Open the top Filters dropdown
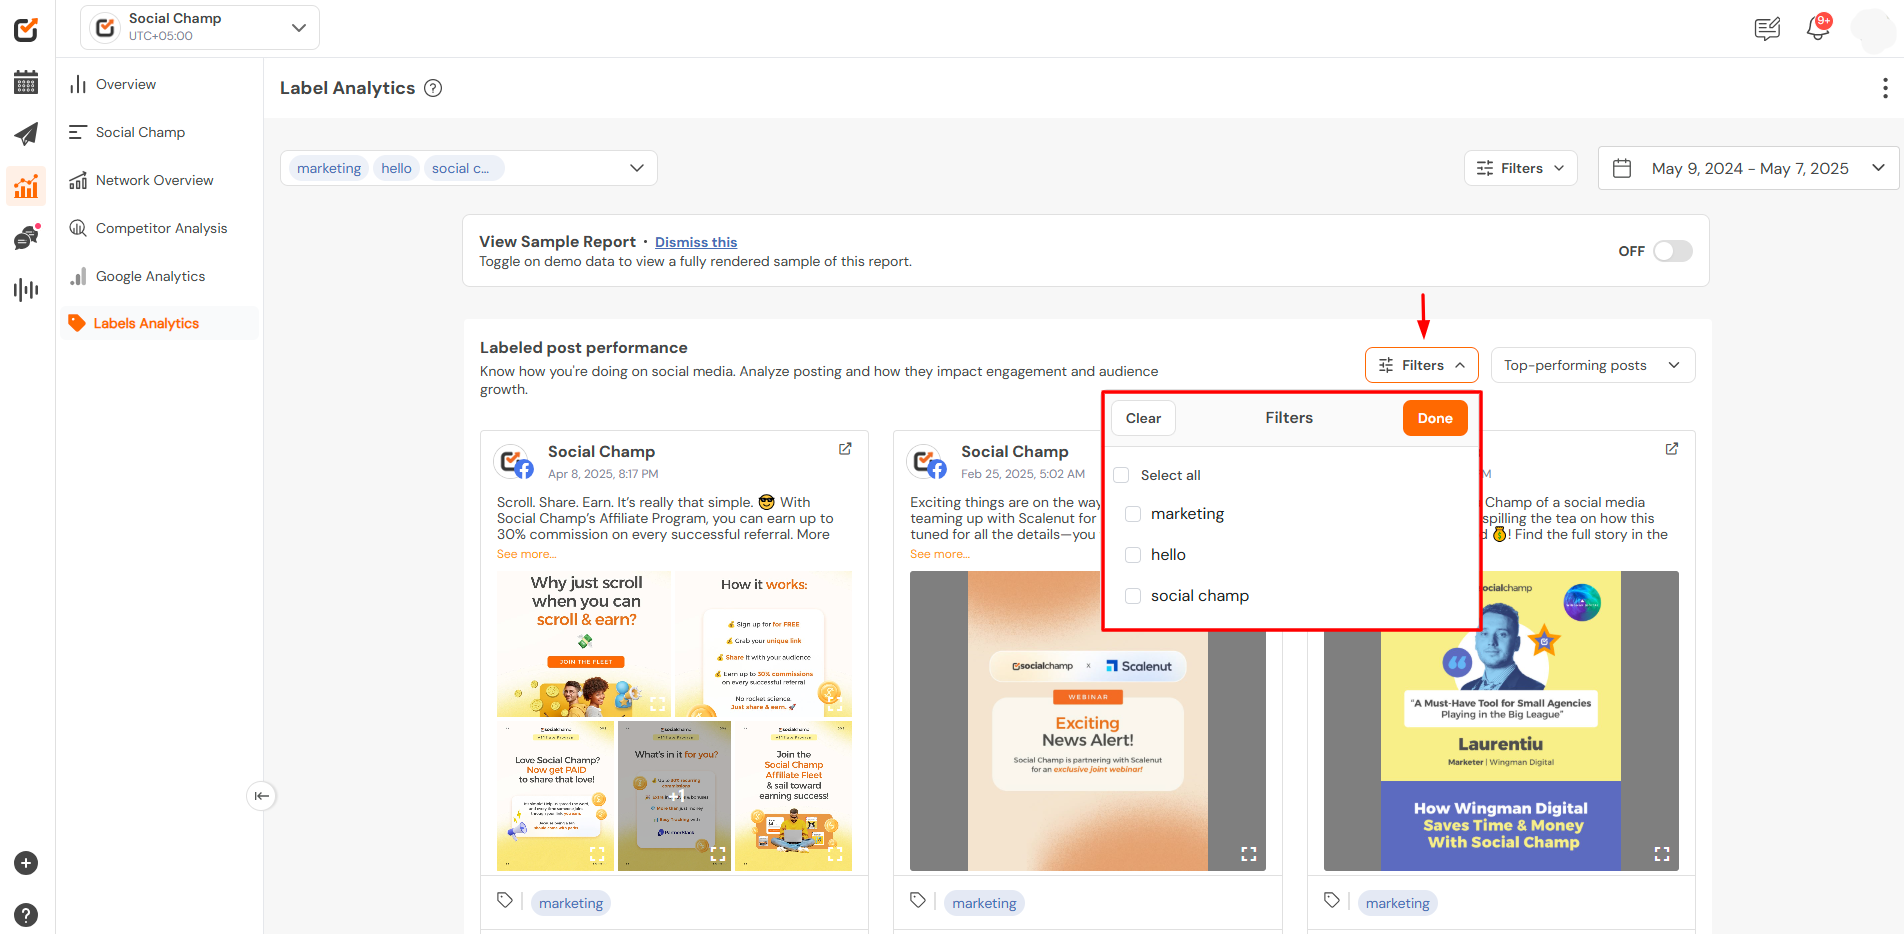 point(1520,168)
